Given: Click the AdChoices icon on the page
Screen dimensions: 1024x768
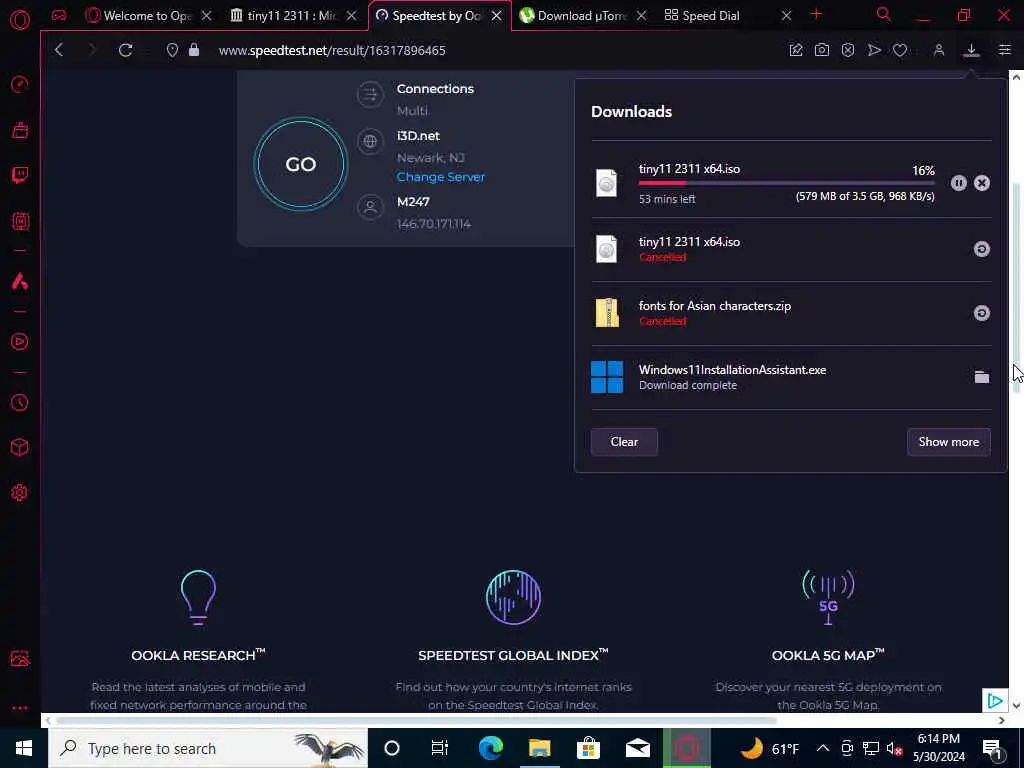Looking at the screenshot, I should click(995, 701).
